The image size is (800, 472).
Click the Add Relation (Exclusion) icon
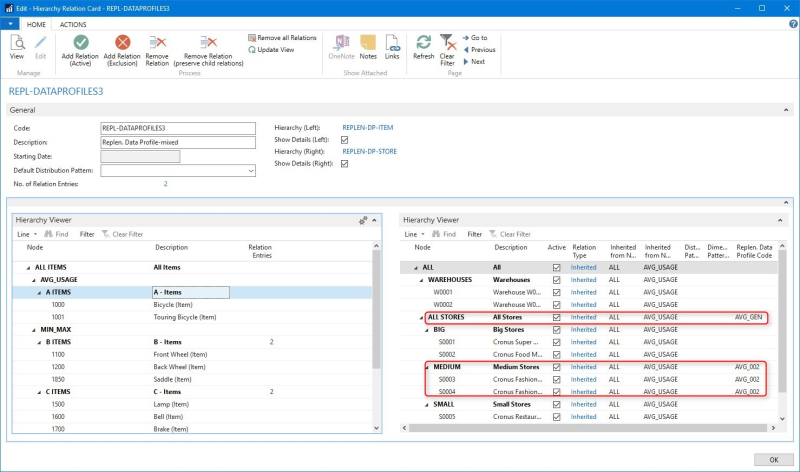click(x=122, y=43)
